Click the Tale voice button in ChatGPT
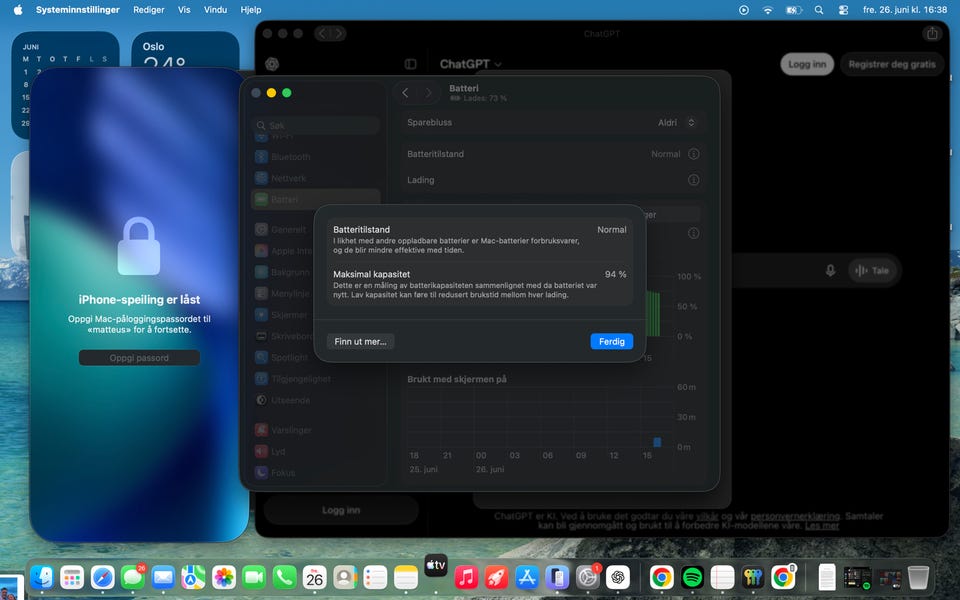Screen dimensions: 960x600 872,271
